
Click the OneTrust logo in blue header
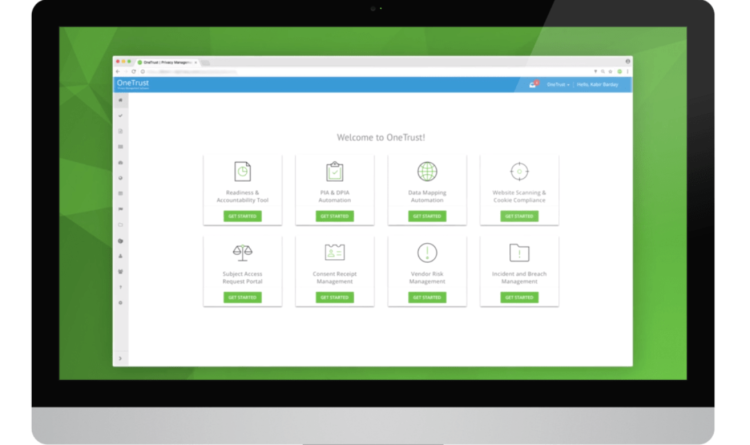click(133, 84)
